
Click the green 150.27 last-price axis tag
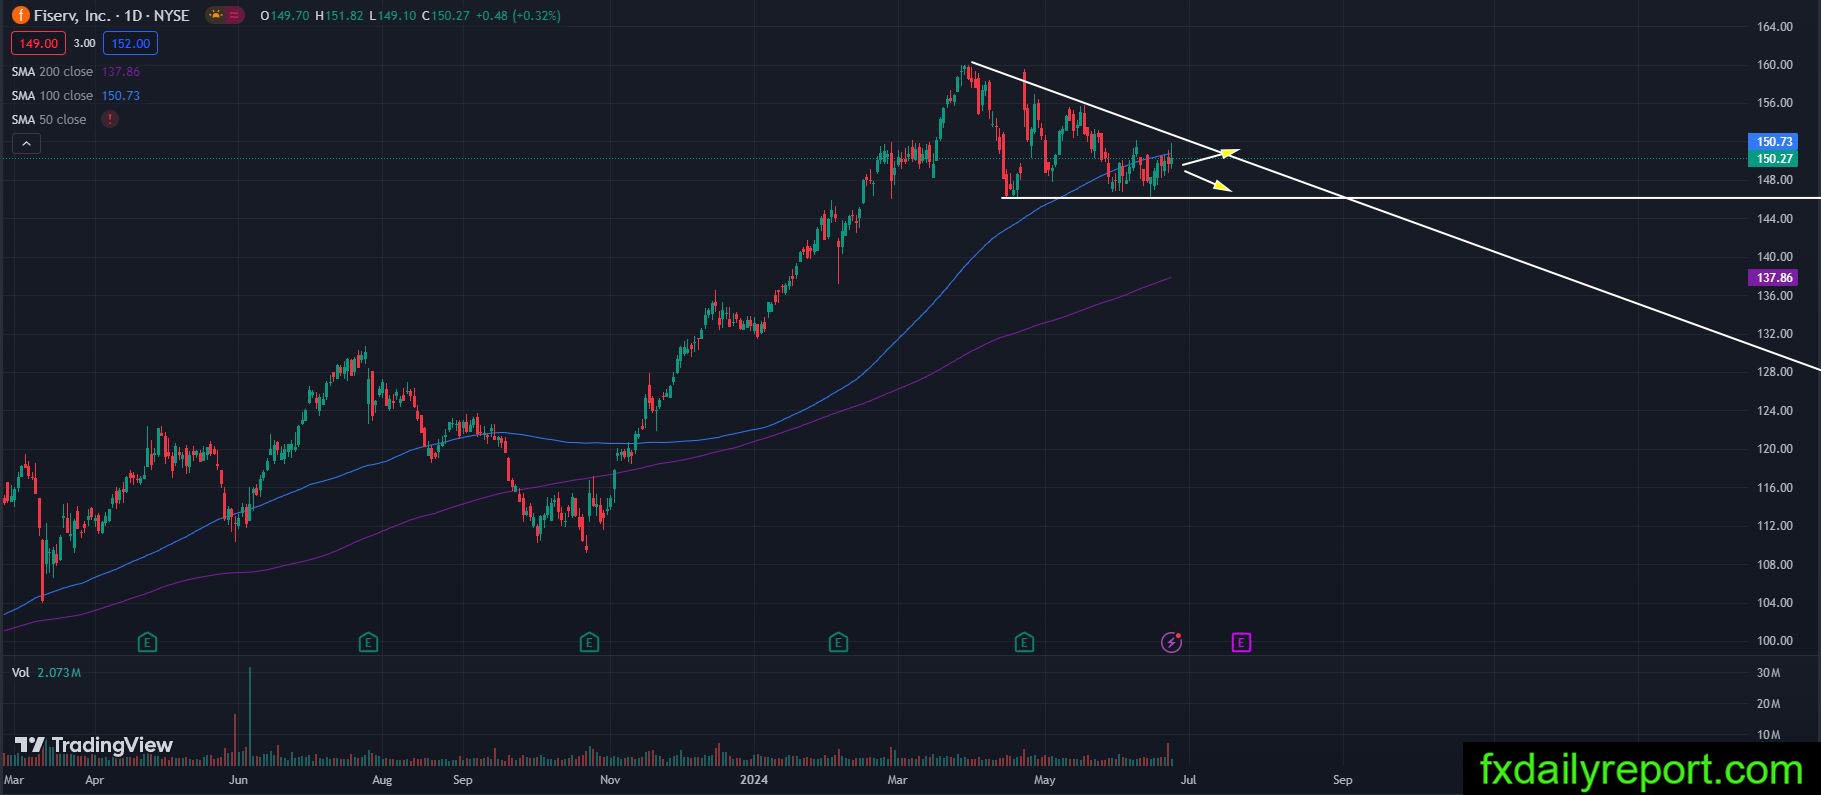(1774, 159)
